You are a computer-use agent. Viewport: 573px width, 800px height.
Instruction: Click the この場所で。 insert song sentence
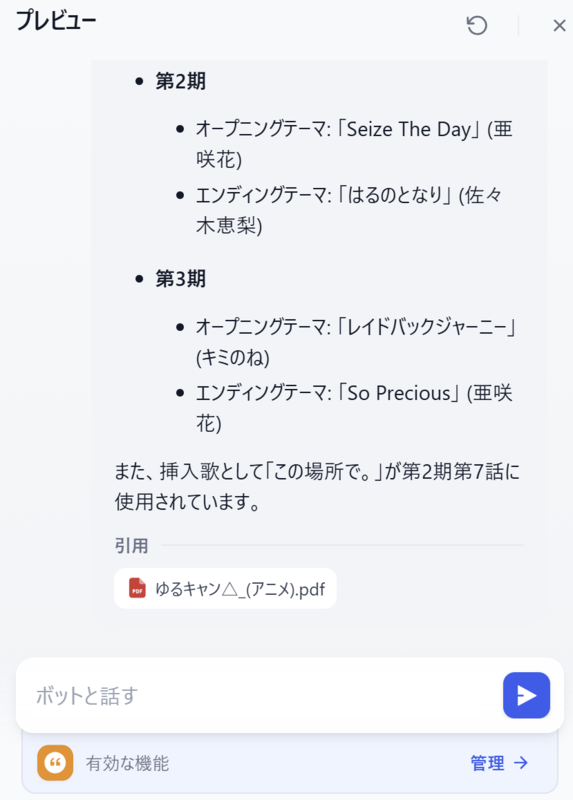tap(317, 486)
